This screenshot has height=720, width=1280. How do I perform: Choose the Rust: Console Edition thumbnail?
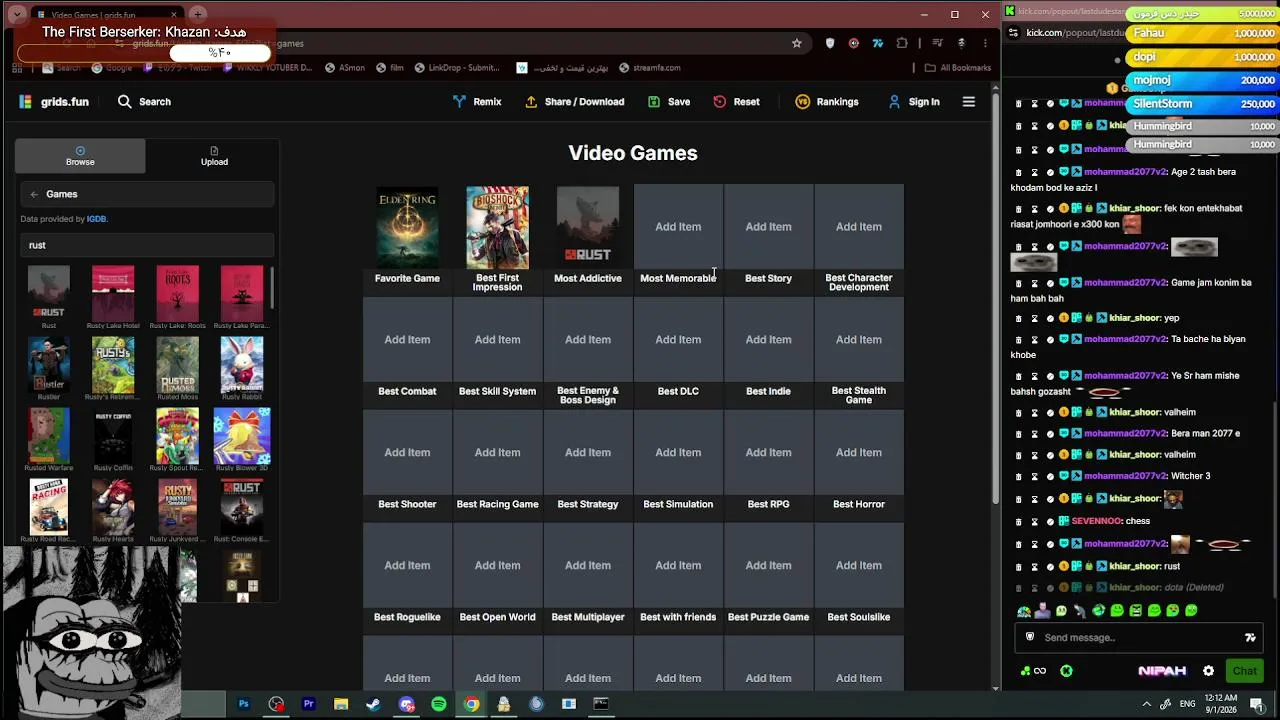pyautogui.click(x=242, y=507)
